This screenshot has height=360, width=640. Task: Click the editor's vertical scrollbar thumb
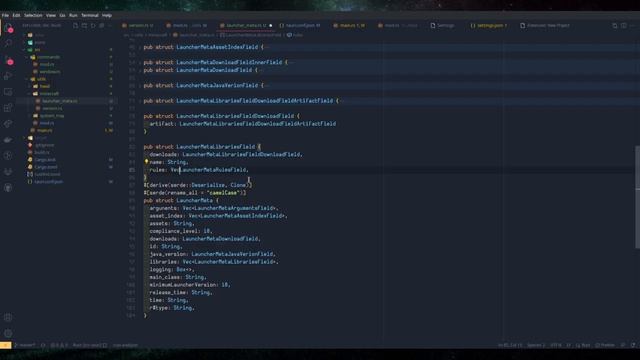(637, 197)
